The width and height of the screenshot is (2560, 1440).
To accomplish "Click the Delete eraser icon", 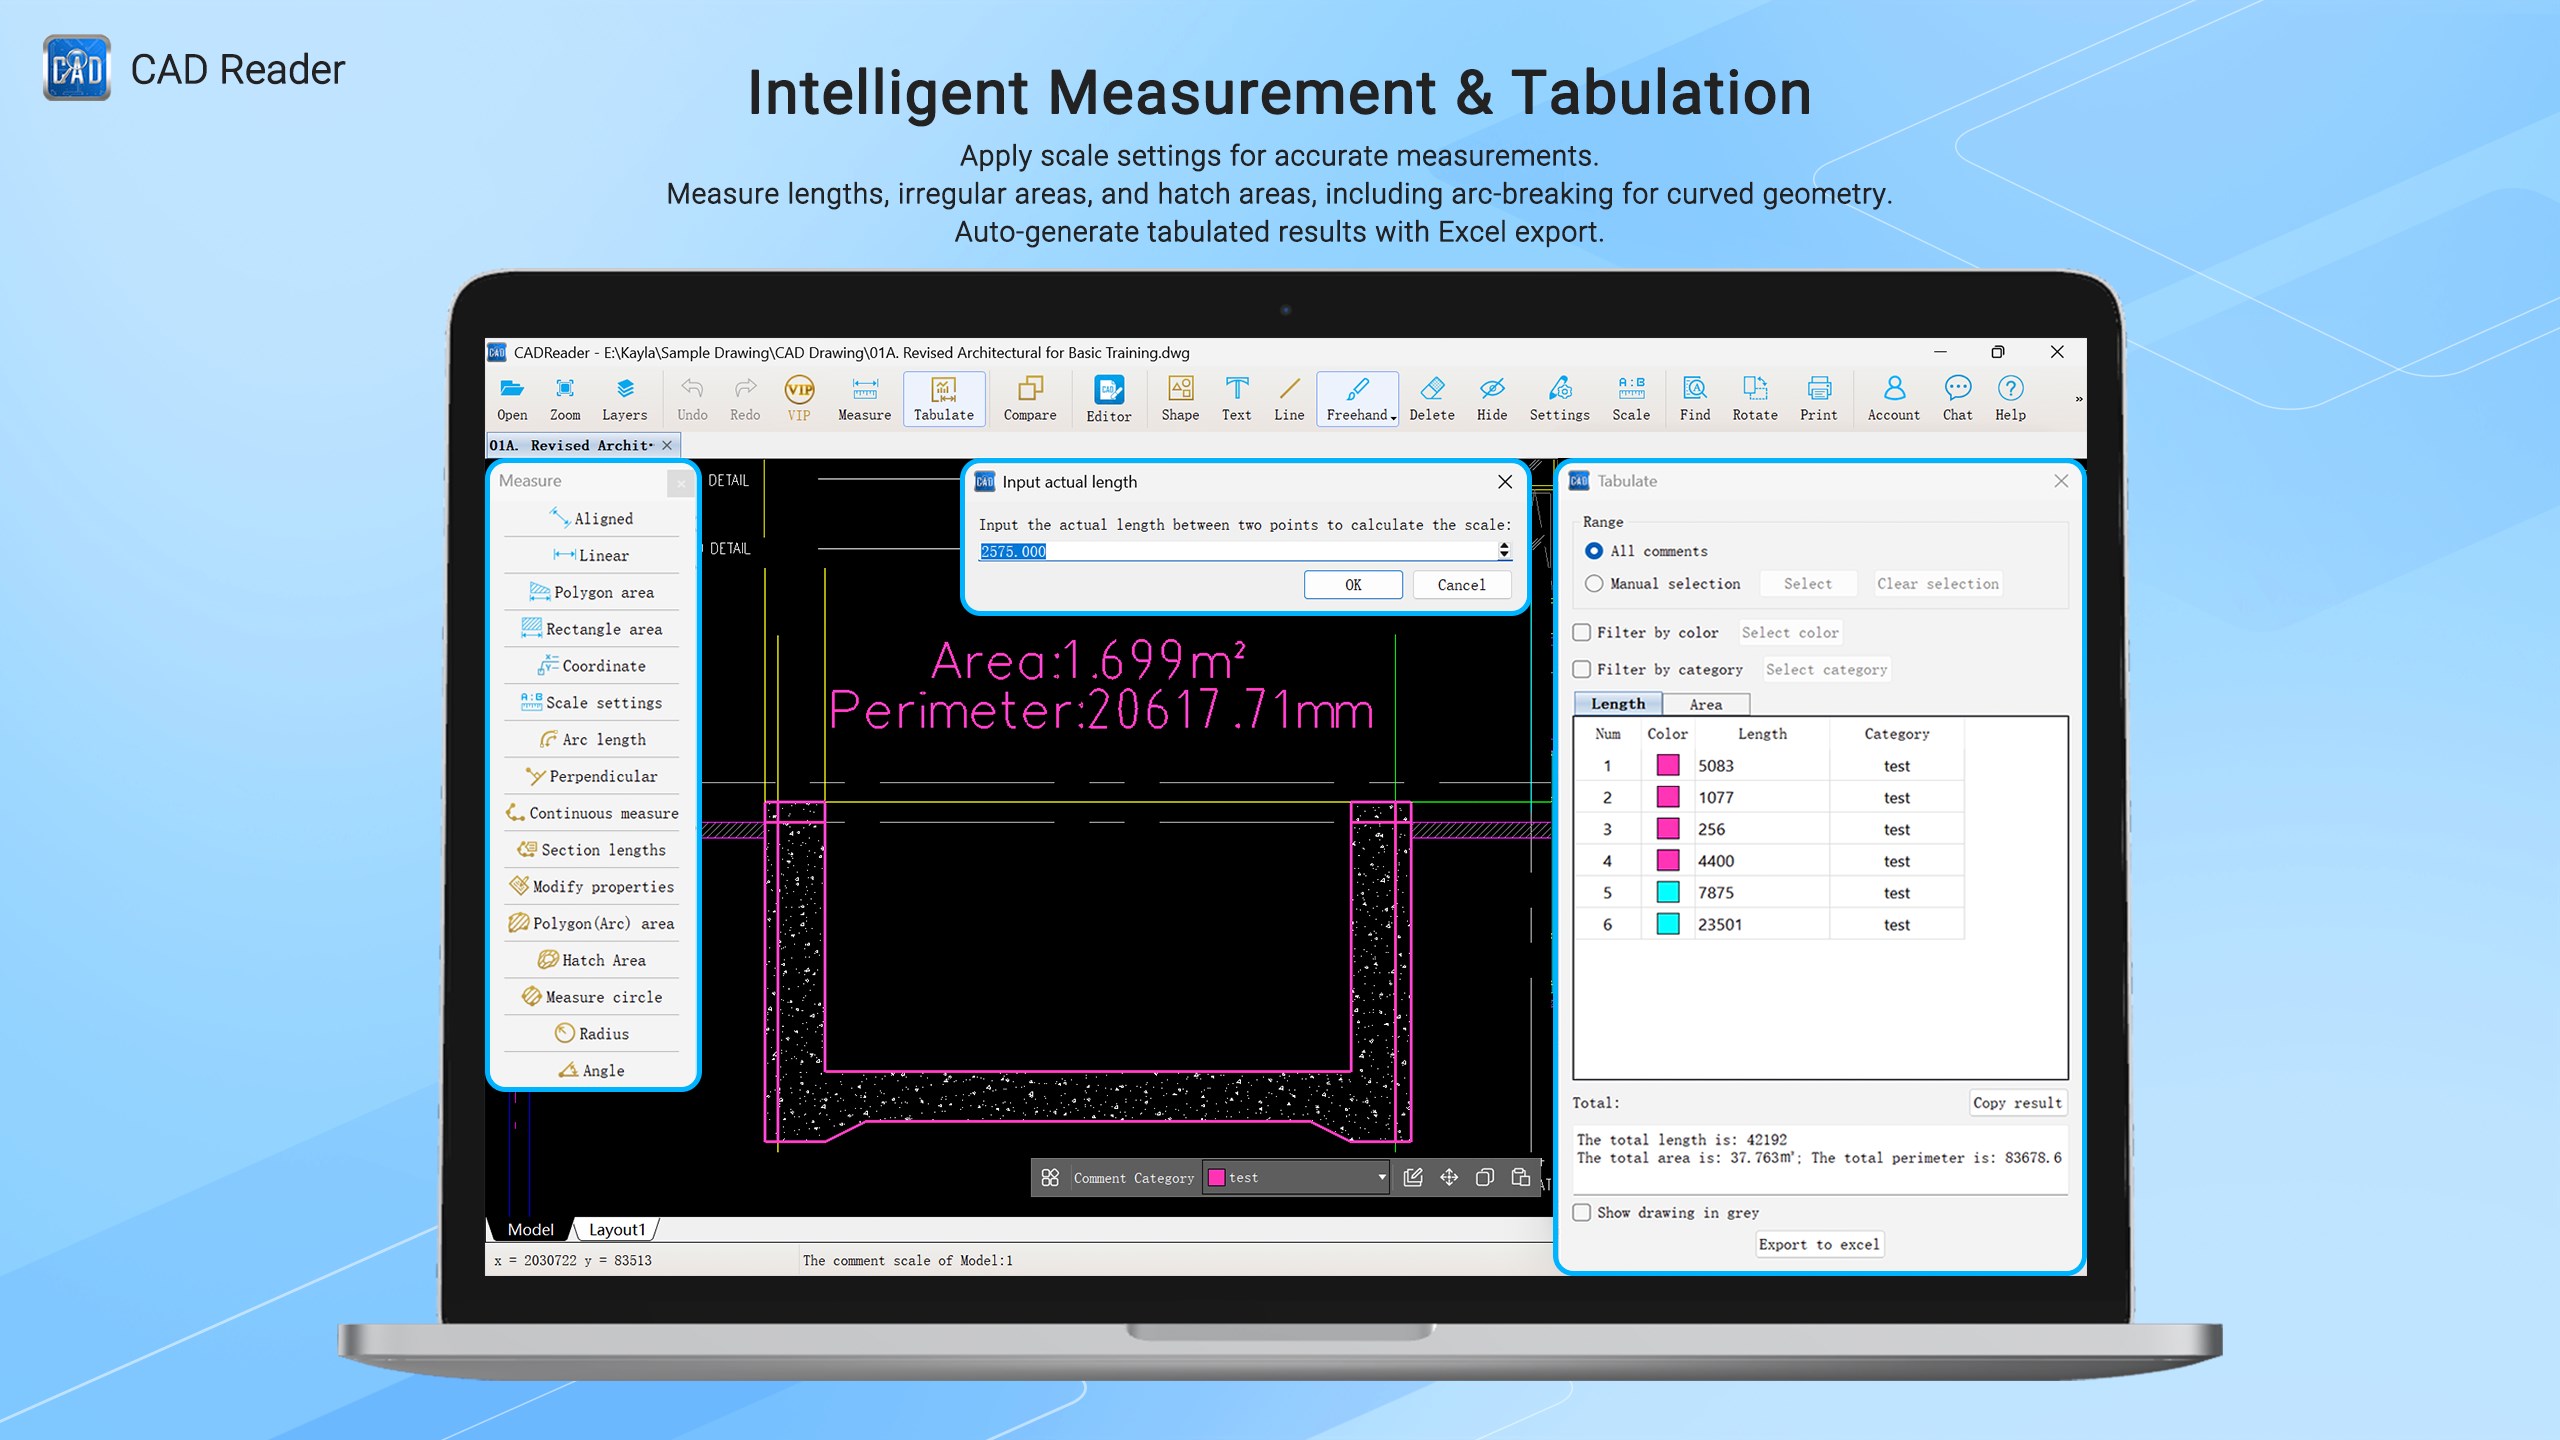I will tap(1431, 399).
